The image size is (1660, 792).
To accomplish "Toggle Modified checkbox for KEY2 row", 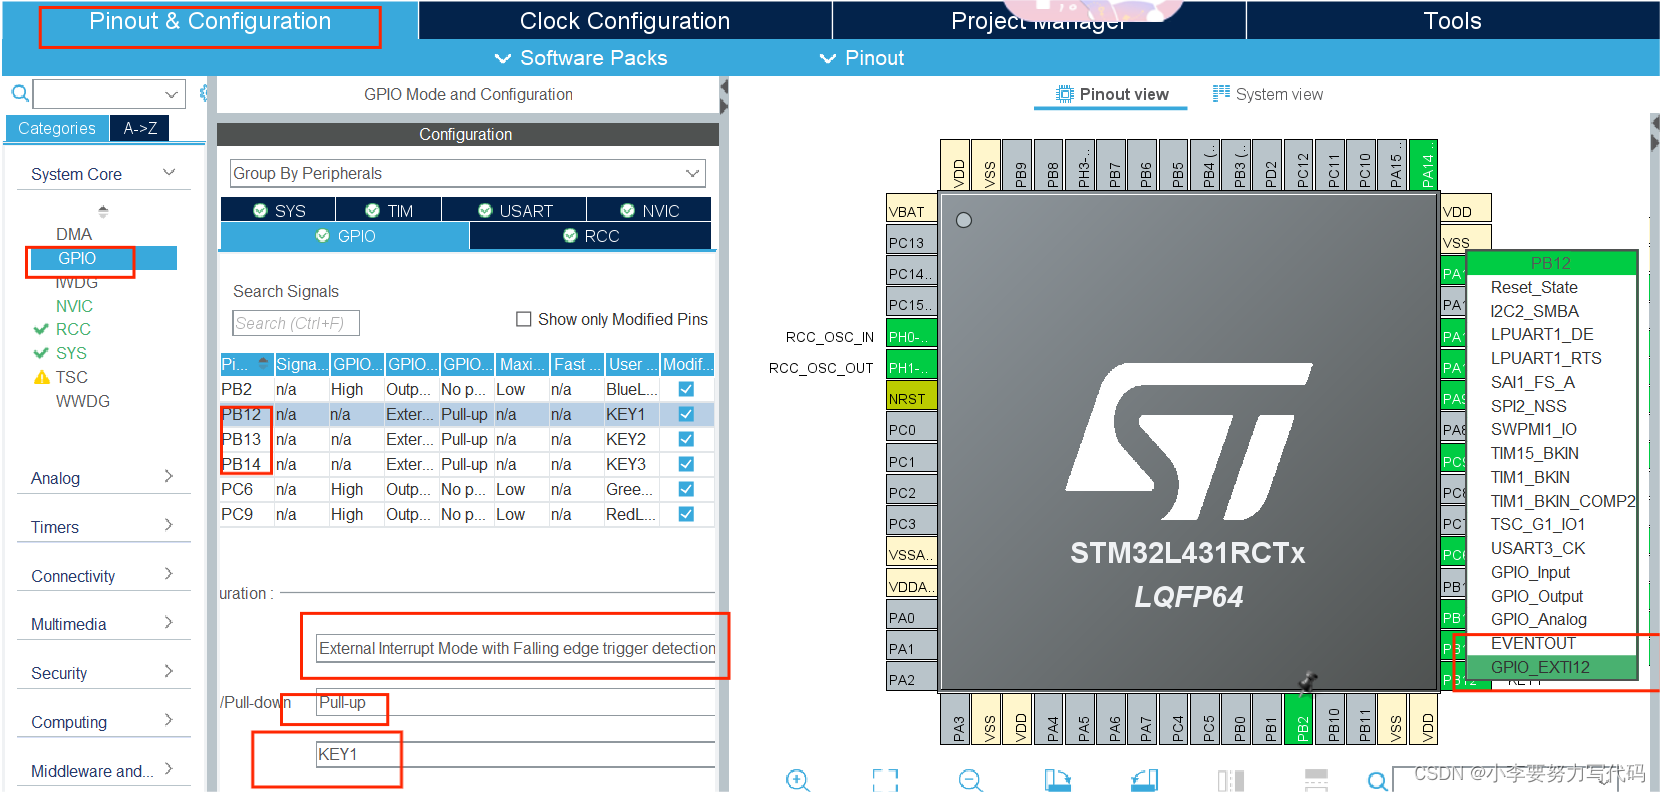I will [686, 439].
